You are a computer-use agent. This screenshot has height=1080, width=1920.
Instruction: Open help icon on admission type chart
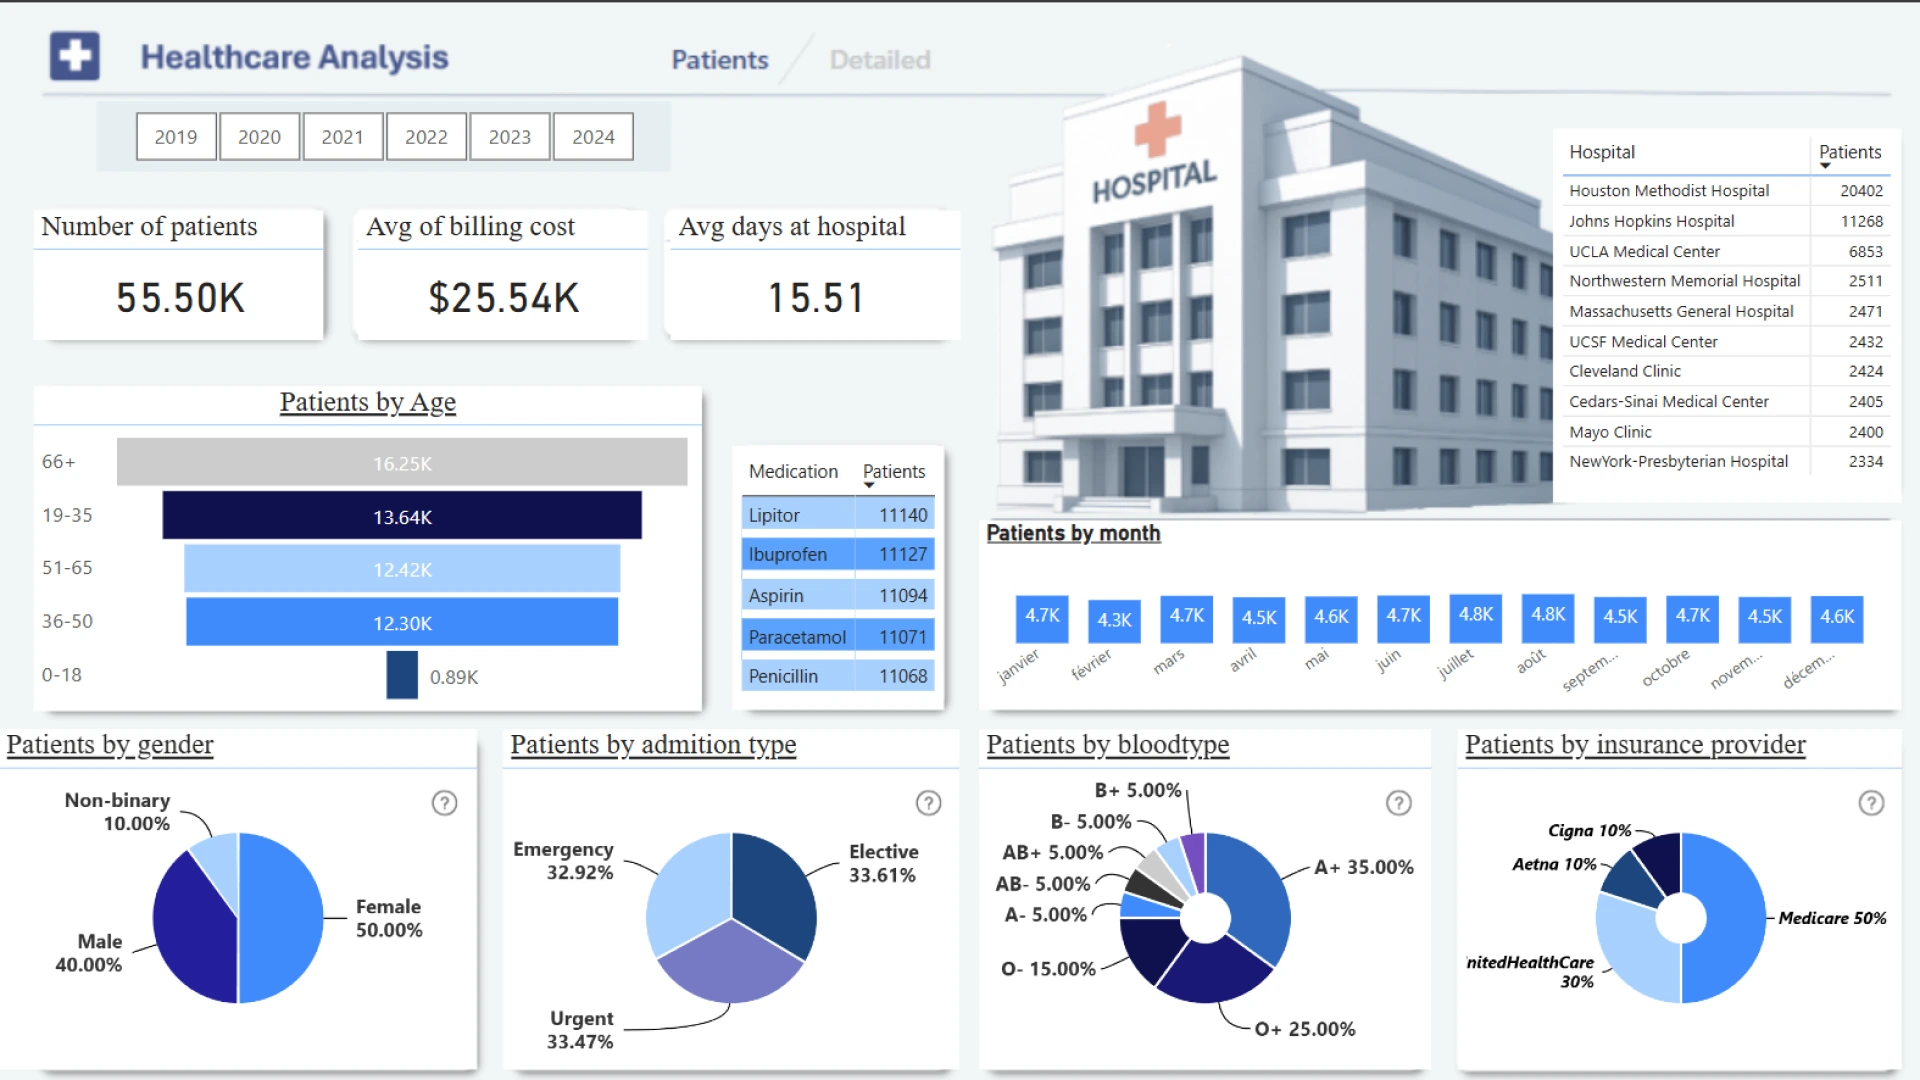(928, 803)
